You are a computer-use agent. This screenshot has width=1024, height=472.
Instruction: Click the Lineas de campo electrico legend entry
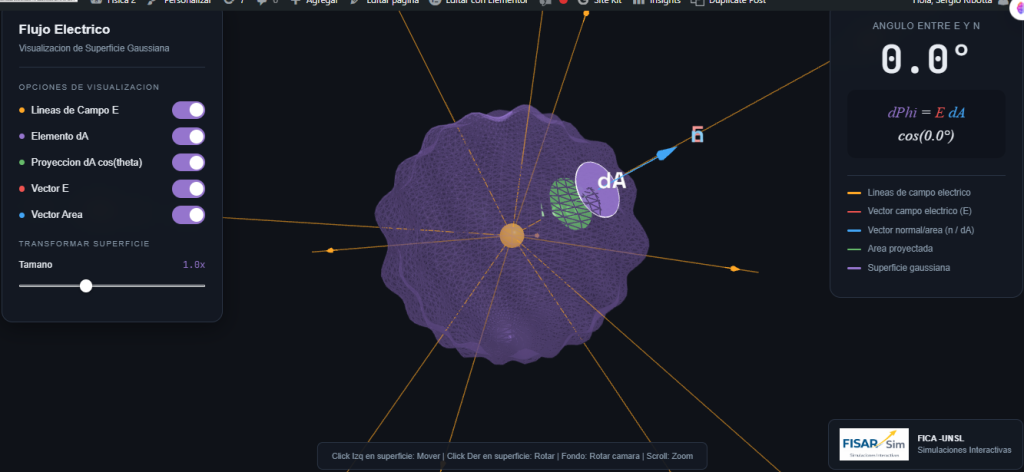[919, 192]
